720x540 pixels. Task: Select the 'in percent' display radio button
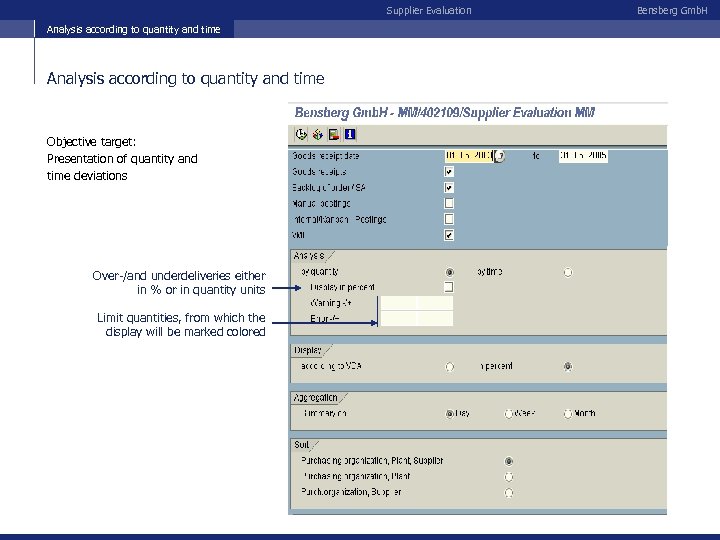(x=568, y=366)
